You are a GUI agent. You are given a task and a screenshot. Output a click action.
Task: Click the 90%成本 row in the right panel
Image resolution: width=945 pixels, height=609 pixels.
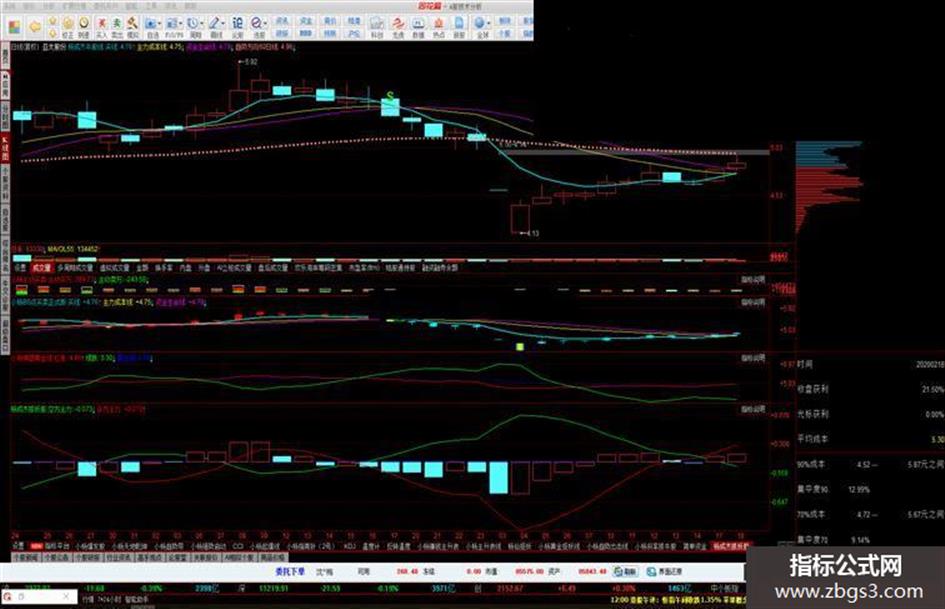(x=870, y=465)
